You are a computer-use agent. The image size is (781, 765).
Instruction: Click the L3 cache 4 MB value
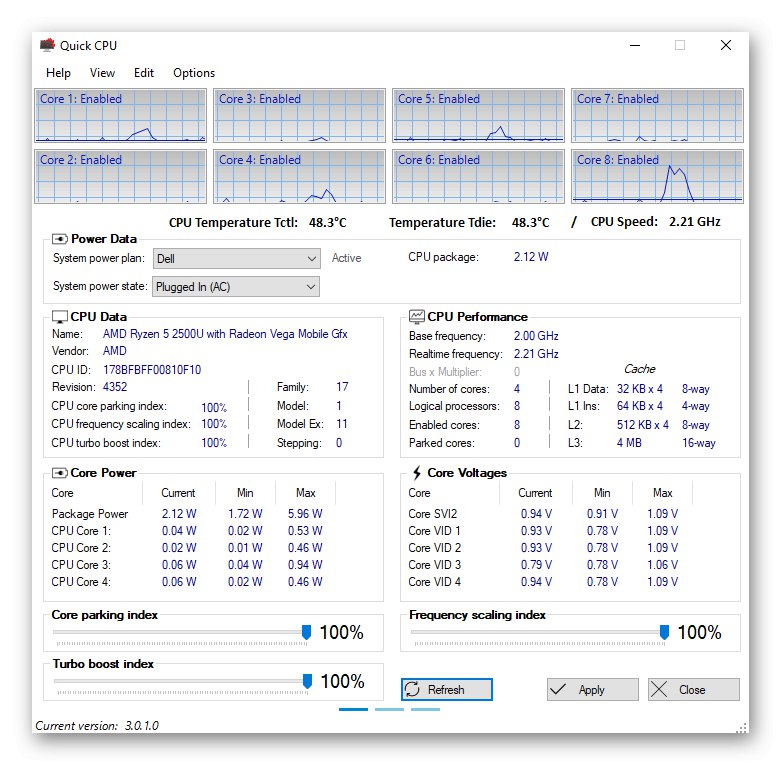tap(629, 442)
